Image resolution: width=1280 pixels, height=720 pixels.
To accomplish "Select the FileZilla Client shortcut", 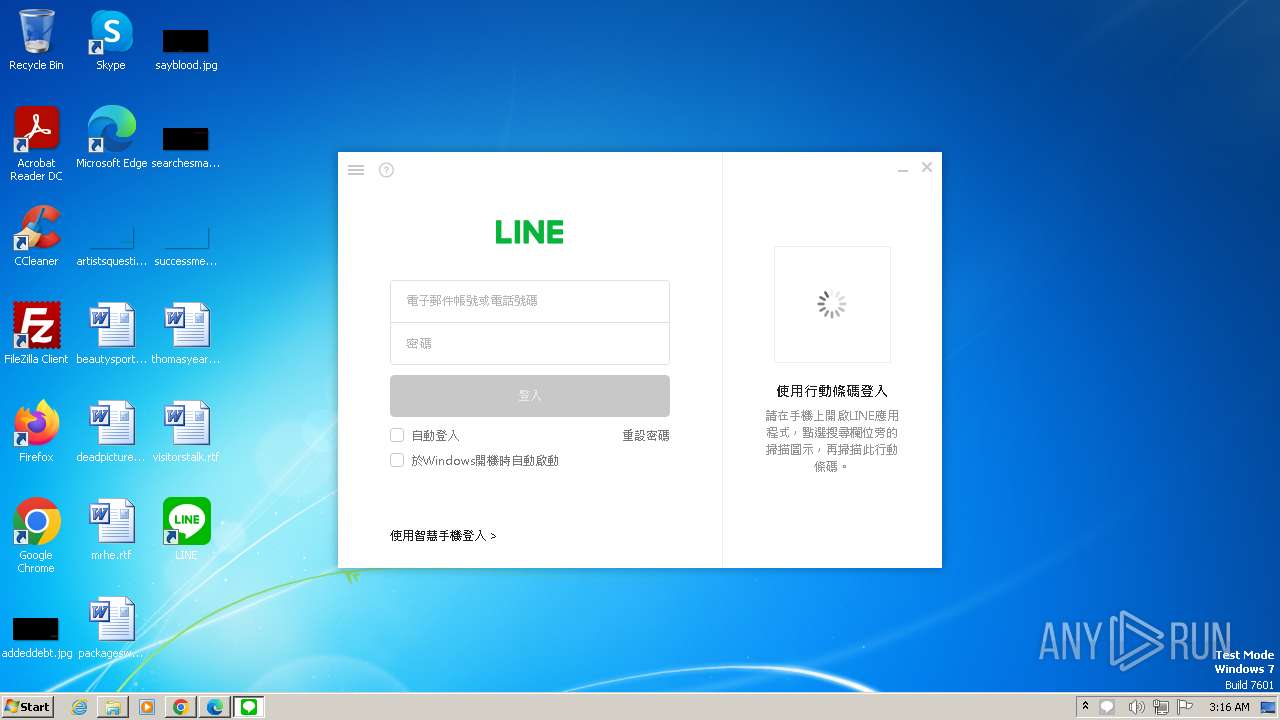I will coord(36,334).
